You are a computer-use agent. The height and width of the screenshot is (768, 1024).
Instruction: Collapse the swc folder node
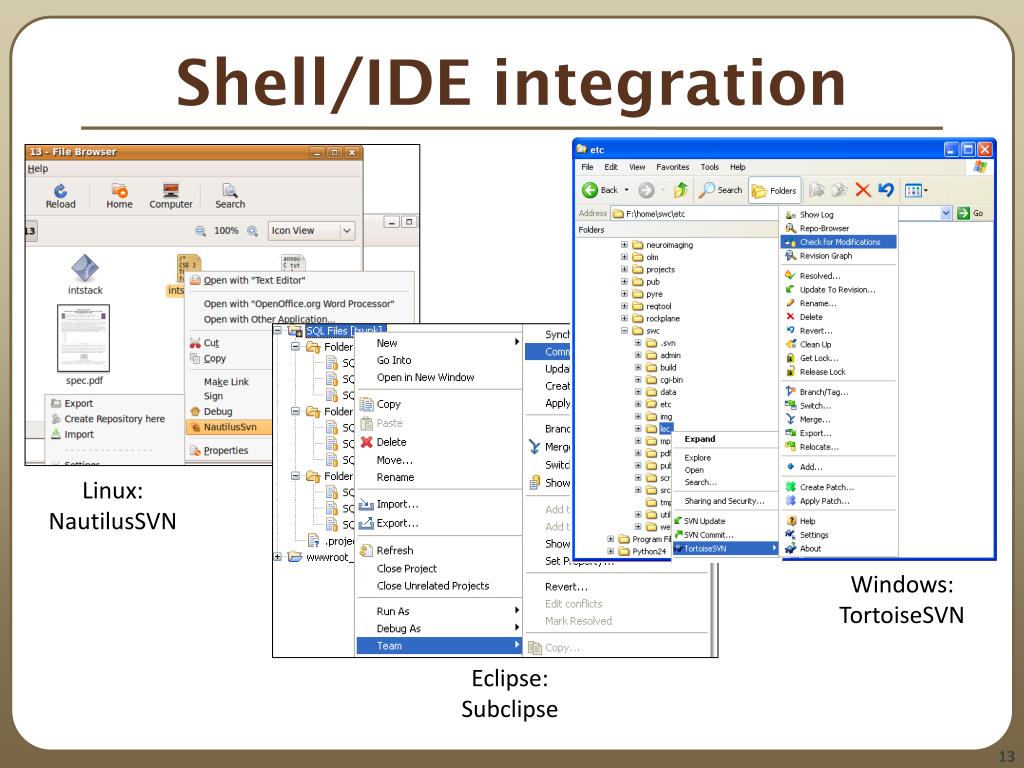pyautogui.click(x=624, y=330)
